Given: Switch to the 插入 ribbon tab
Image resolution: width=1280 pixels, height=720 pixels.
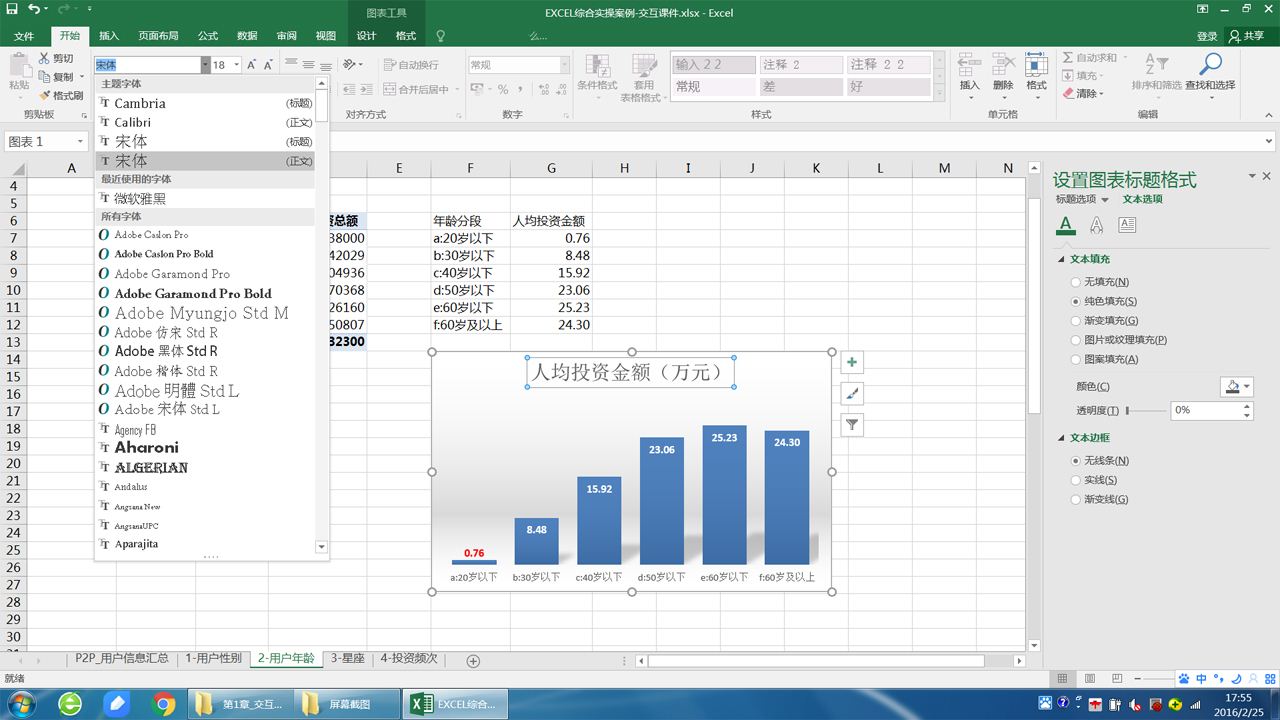Looking at the screenshot, I should click(x=109, y=36).
